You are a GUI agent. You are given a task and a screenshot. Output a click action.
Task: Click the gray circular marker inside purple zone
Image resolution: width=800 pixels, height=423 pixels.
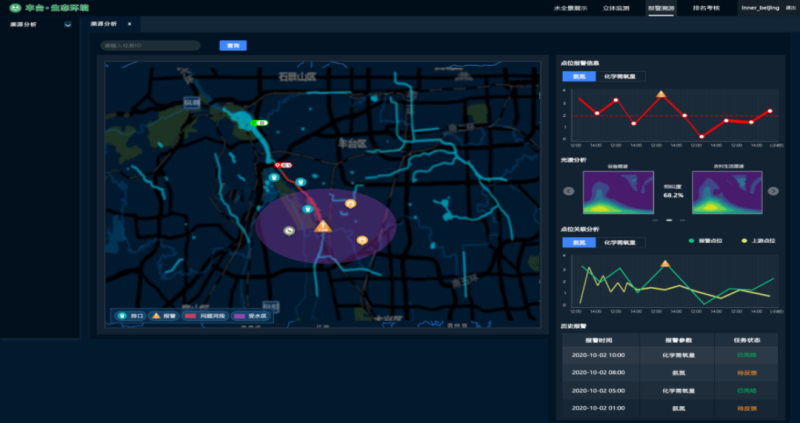pos(288,231)
